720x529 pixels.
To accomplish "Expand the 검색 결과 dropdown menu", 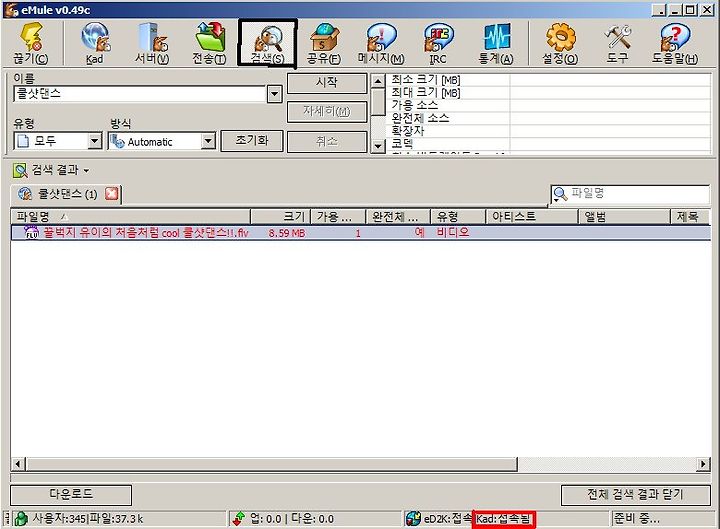I will pyautogui.click(x=86, y=171).
